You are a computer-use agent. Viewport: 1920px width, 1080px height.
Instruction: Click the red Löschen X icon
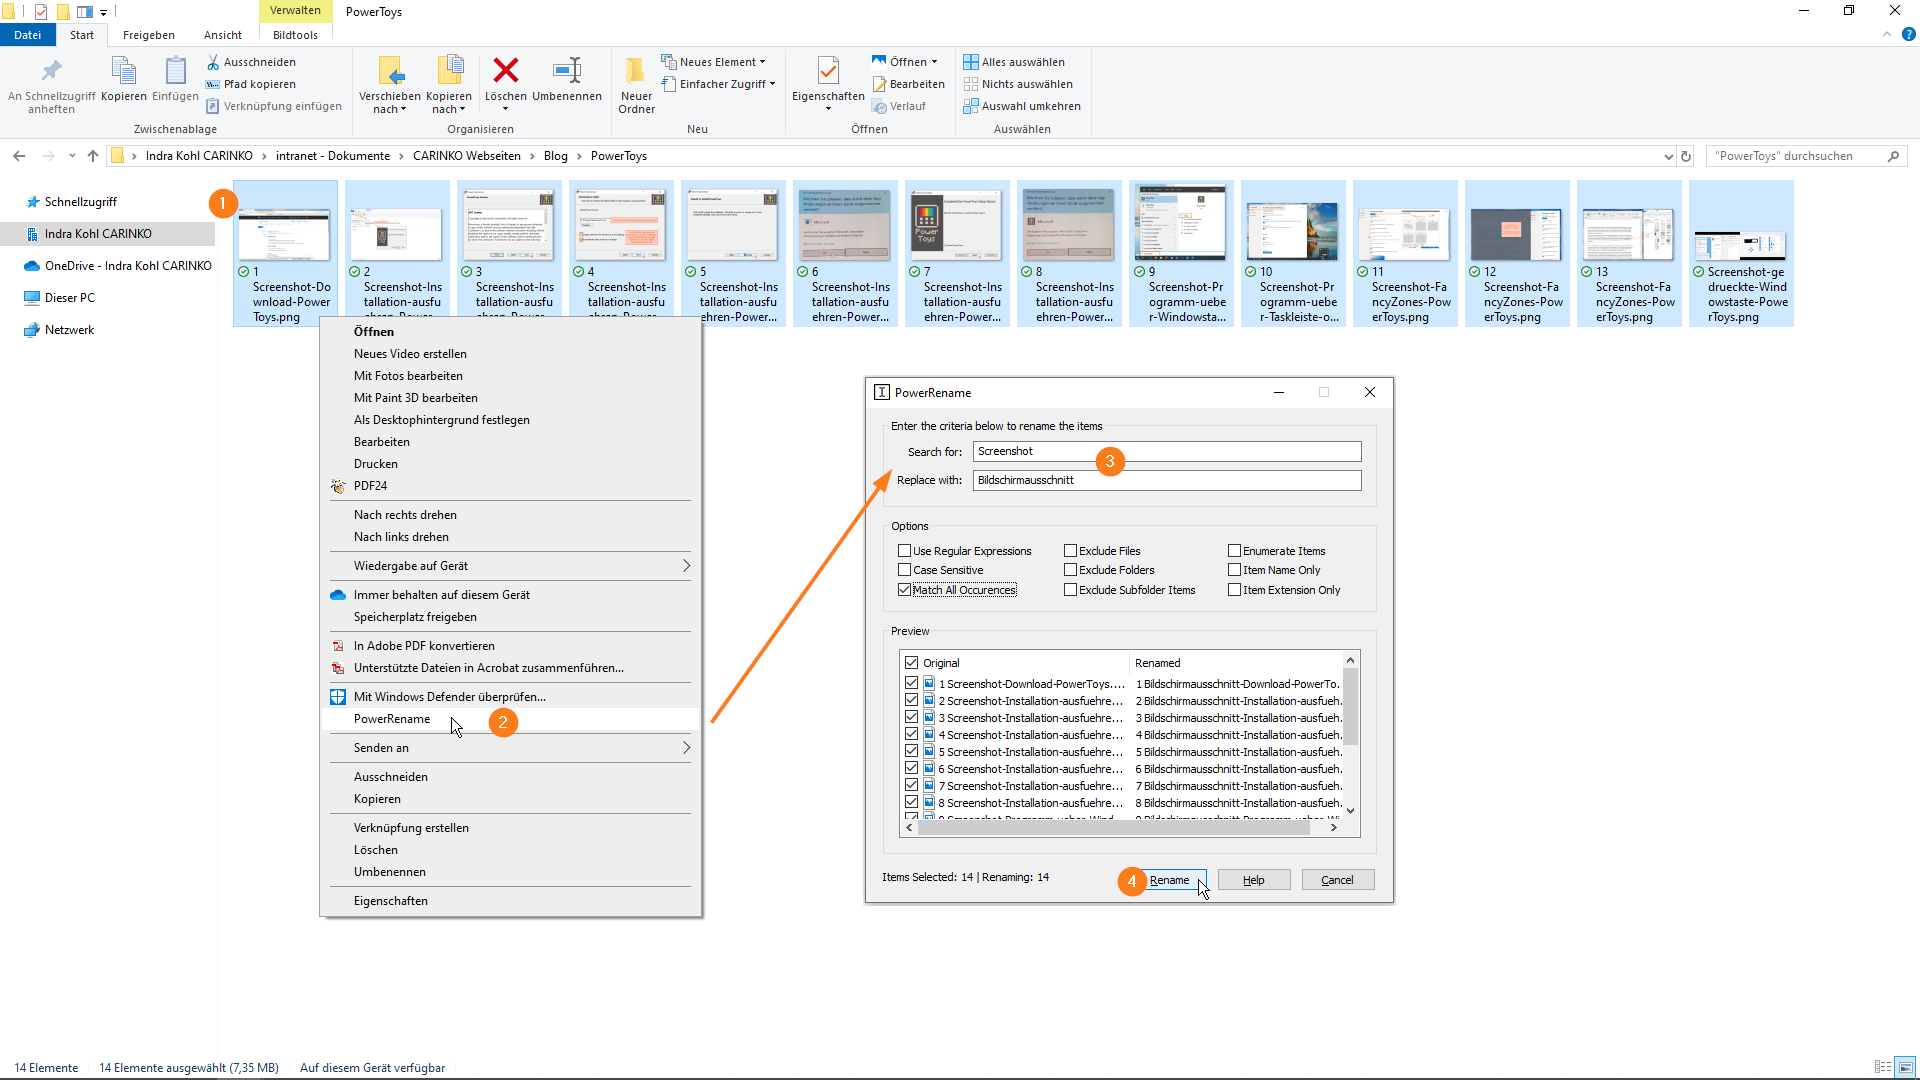(506, 70)
